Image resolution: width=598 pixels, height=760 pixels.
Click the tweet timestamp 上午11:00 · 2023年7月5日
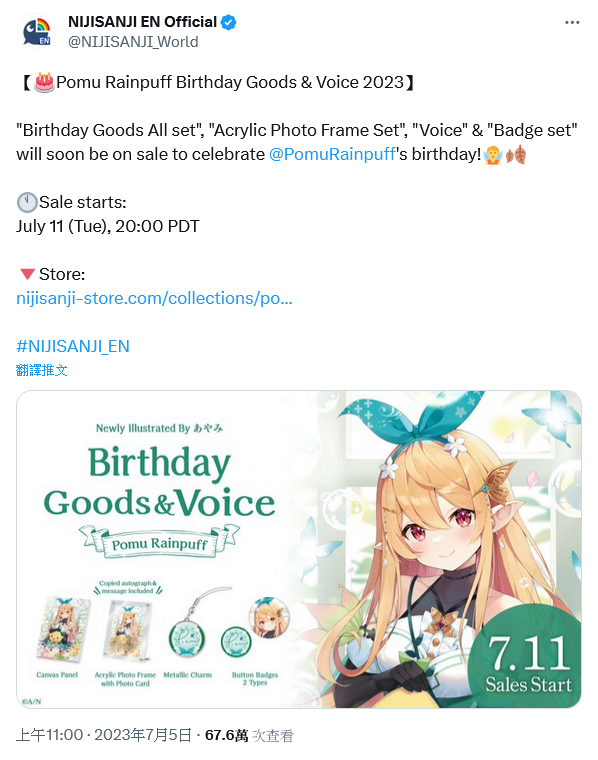(x=104, y=735)
